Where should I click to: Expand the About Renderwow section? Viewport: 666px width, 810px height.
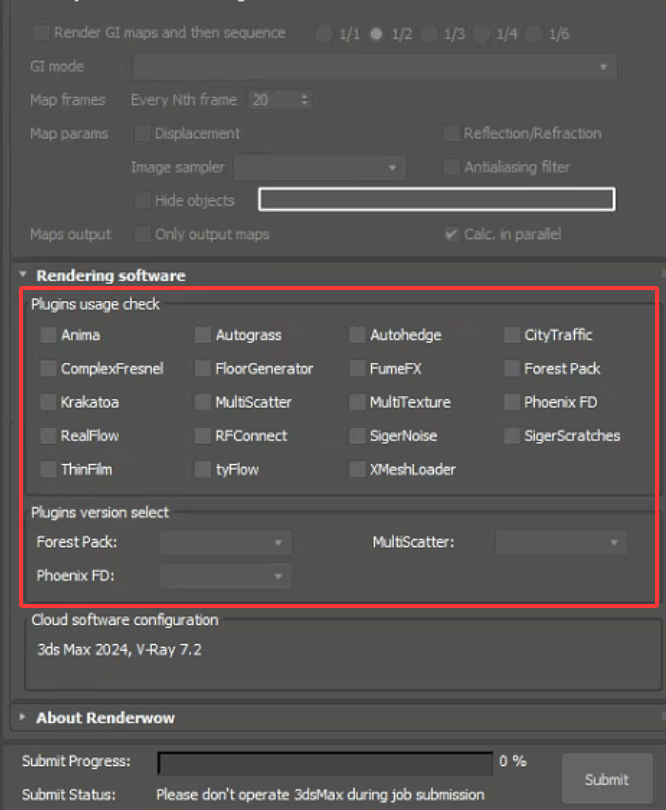coord(22,717)
